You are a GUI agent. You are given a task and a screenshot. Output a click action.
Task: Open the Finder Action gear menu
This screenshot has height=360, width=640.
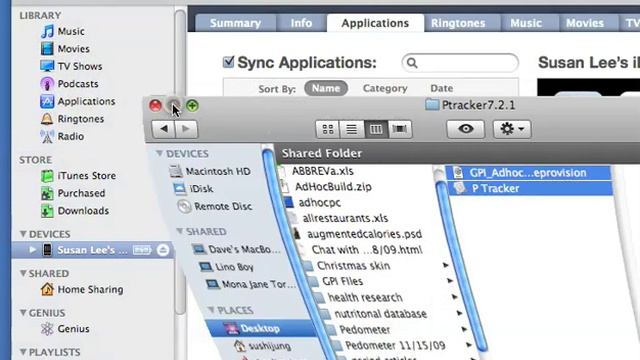coord(512,129)
